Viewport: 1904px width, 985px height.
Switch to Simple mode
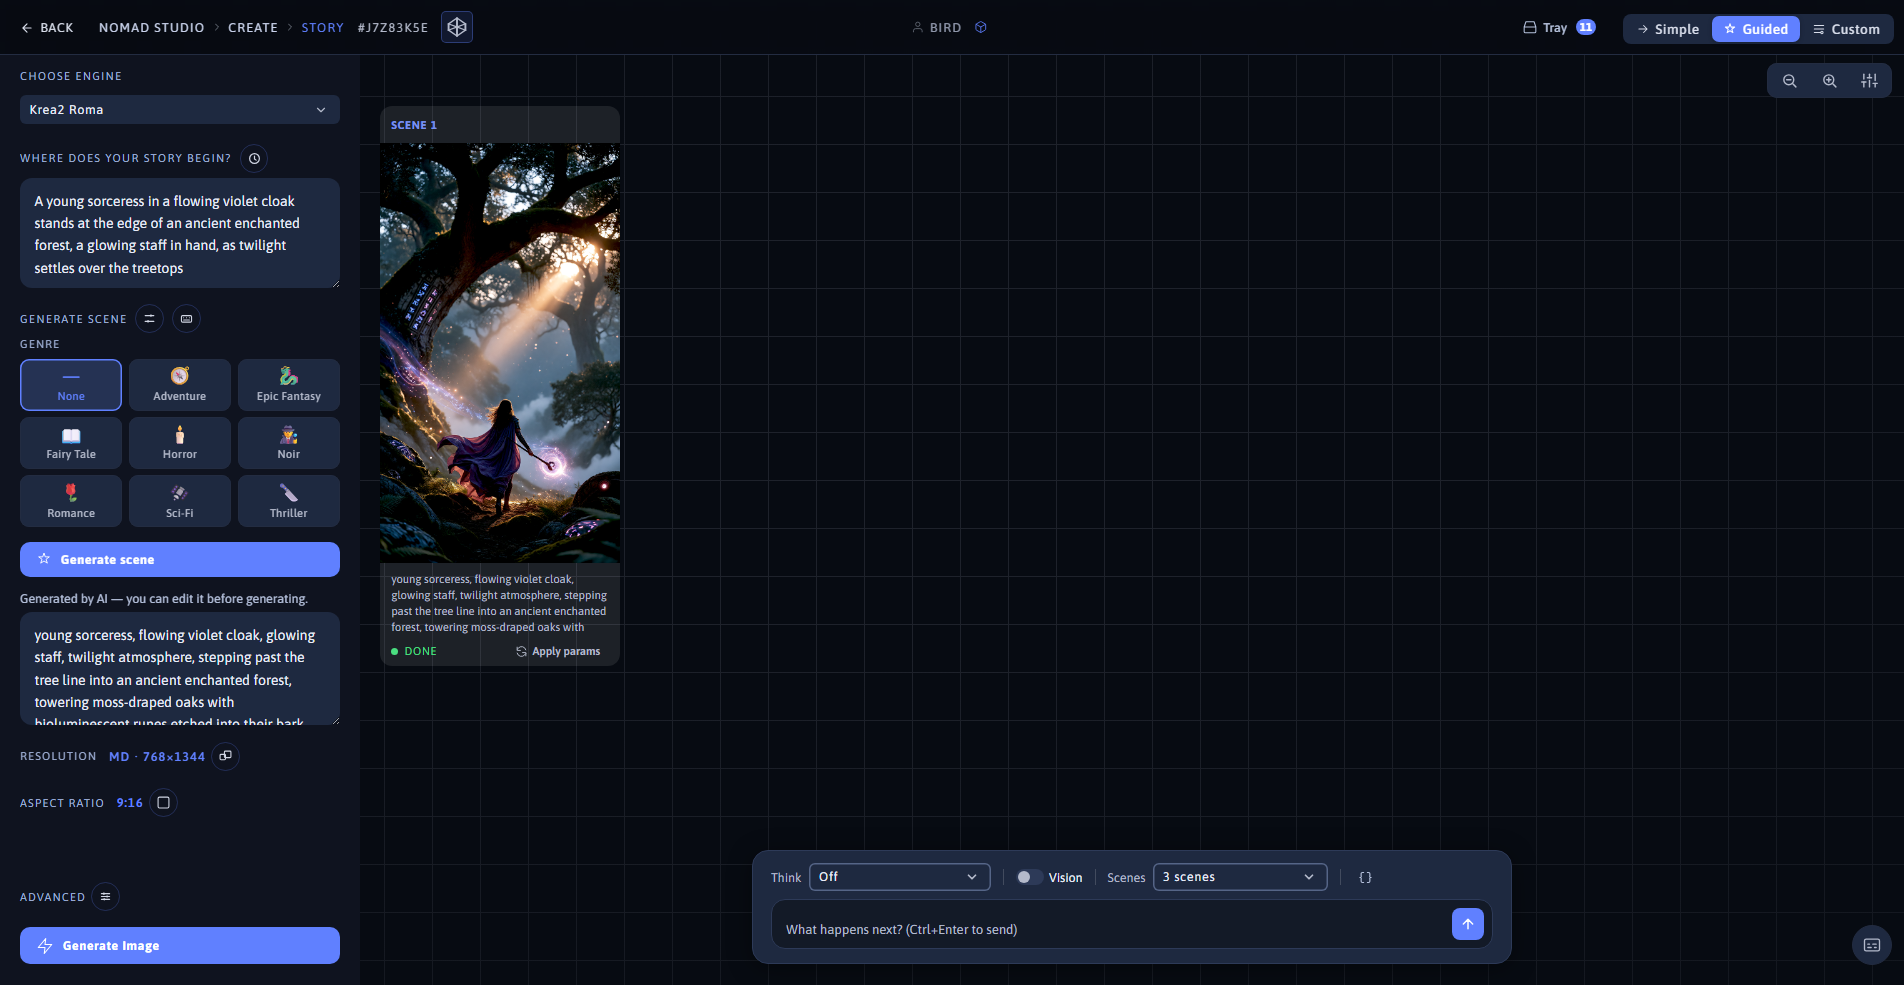click(x=1668, y=29)
